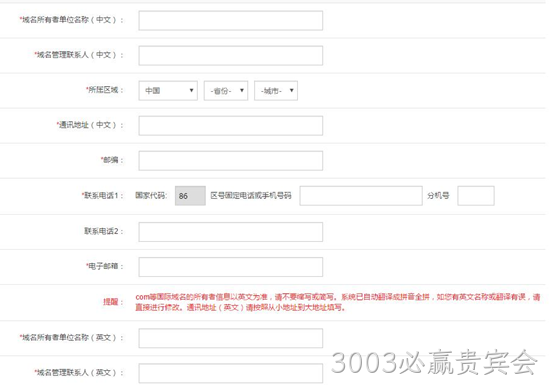Click the 国家代码 label text

[x=151, y=195]
